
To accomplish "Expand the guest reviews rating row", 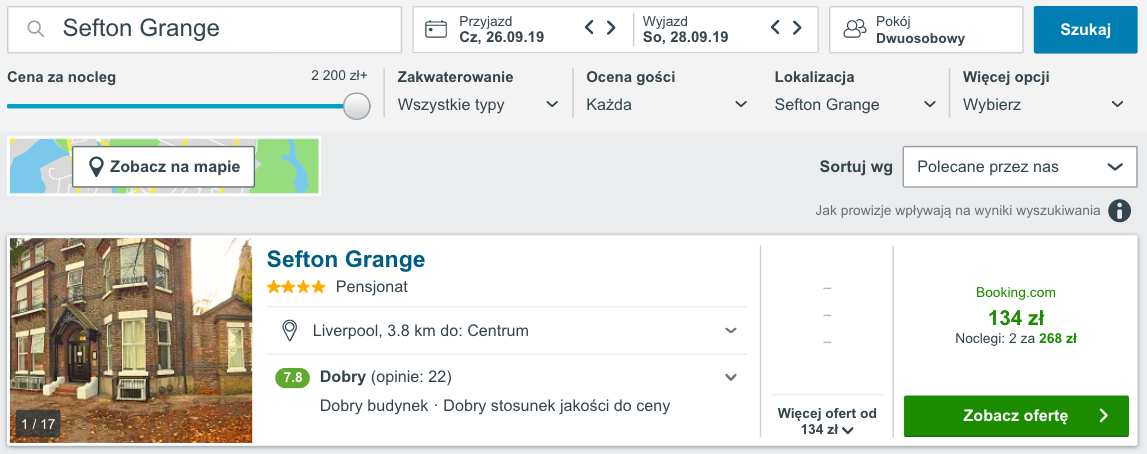I will pos(731,377).
